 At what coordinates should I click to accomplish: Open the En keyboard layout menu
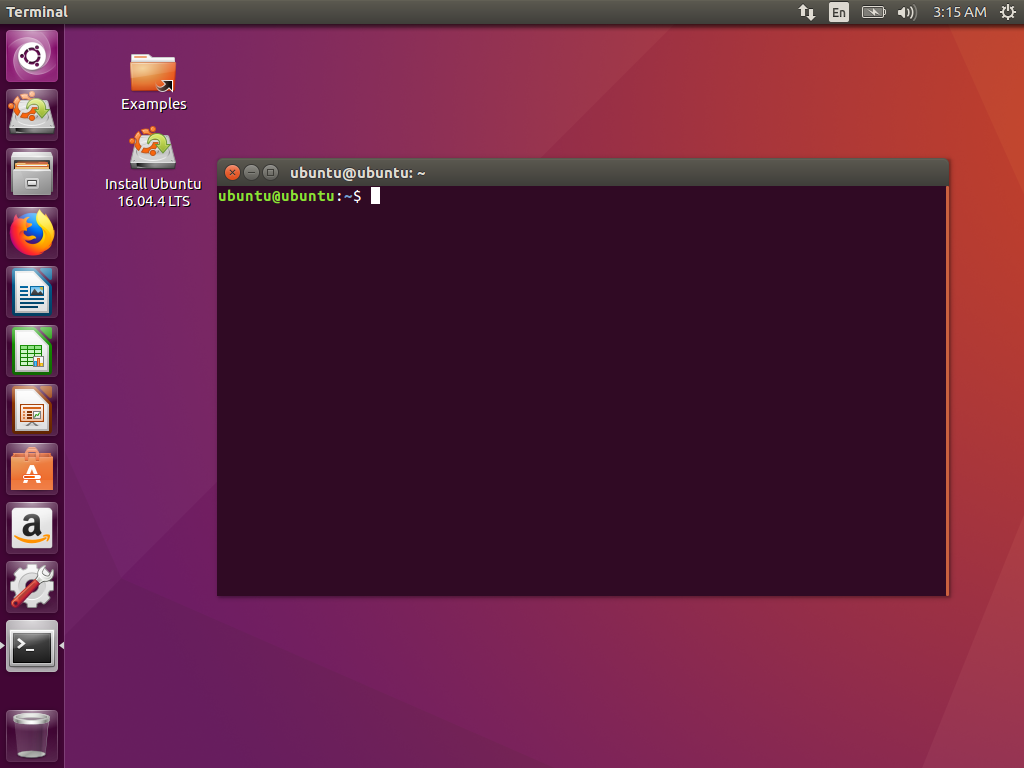click(839, 12)
